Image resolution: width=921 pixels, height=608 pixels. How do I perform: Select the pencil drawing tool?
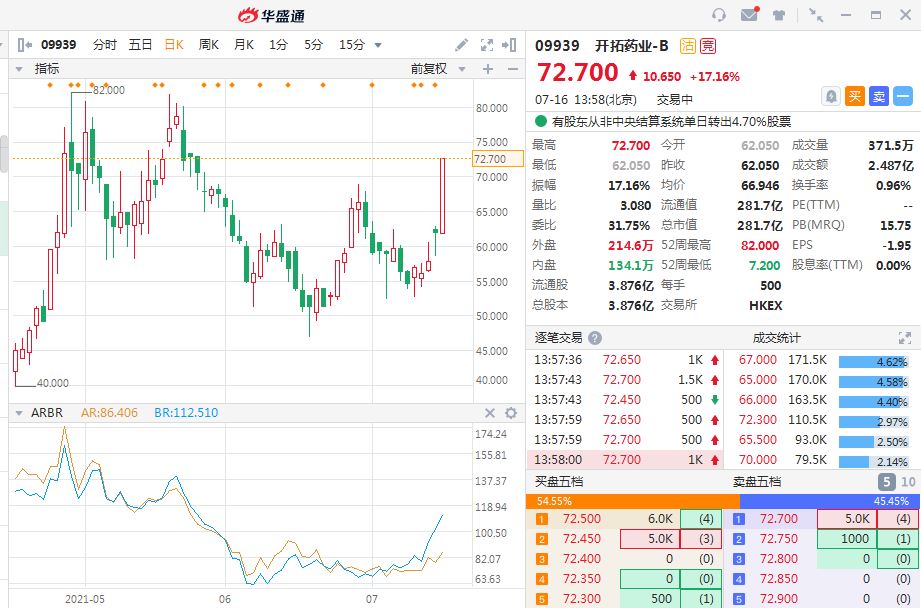[x=461, y=45]
